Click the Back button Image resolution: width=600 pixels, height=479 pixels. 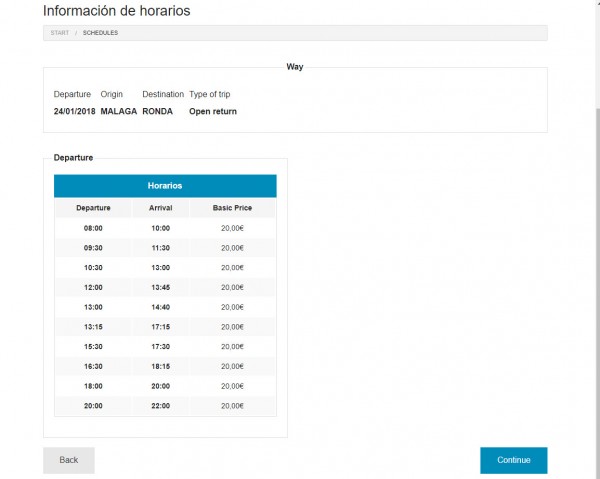coord(69,460)
